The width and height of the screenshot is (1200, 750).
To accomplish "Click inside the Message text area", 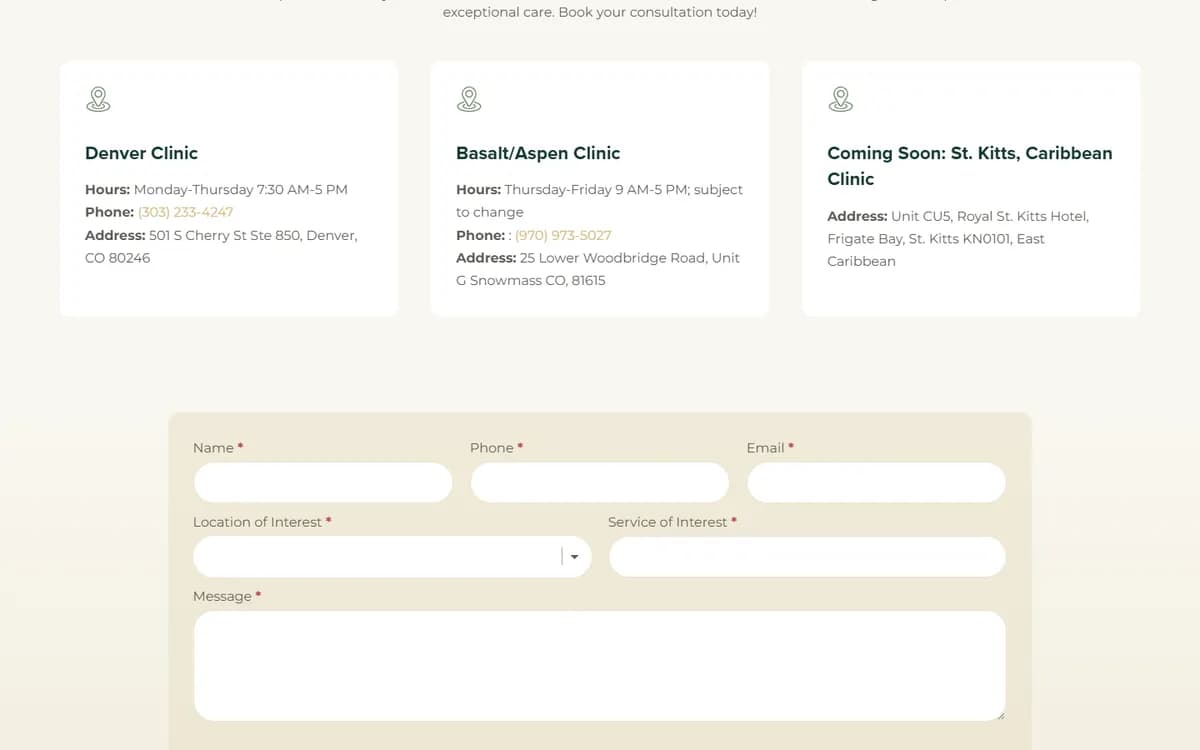I will point(600,666).
